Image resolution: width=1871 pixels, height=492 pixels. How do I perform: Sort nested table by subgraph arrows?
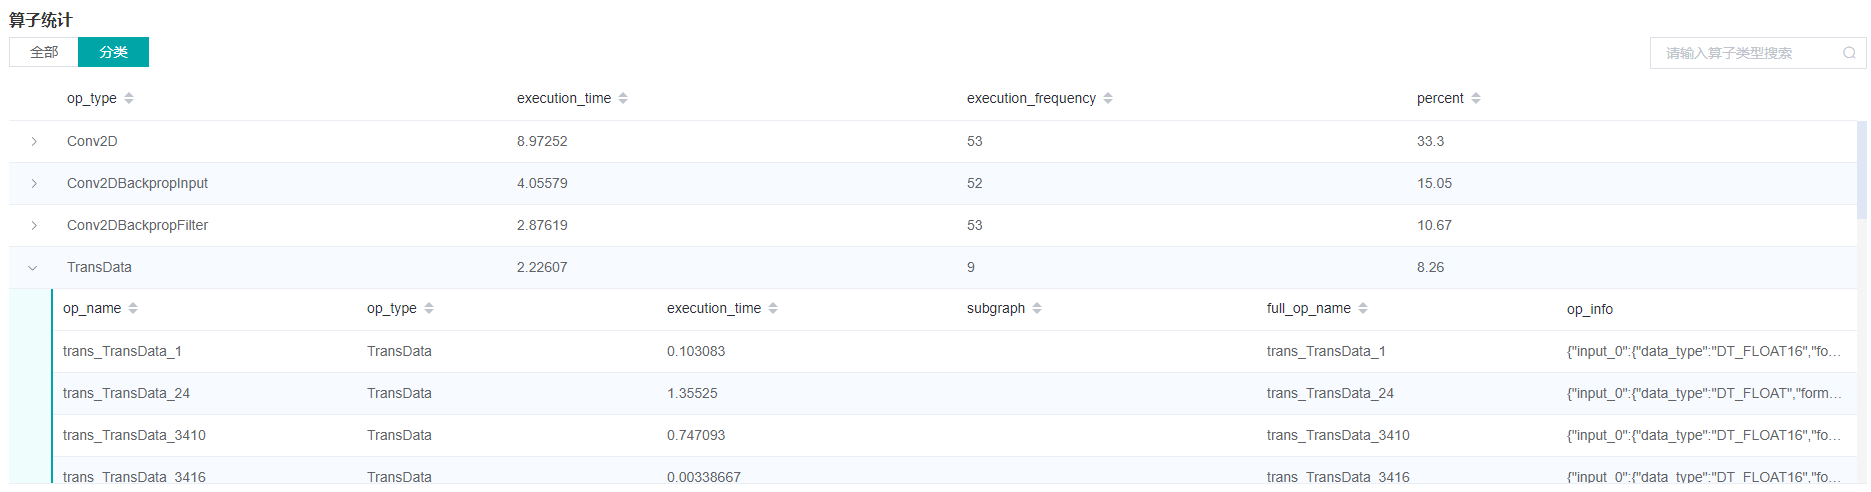click(x=1037, y=308)
